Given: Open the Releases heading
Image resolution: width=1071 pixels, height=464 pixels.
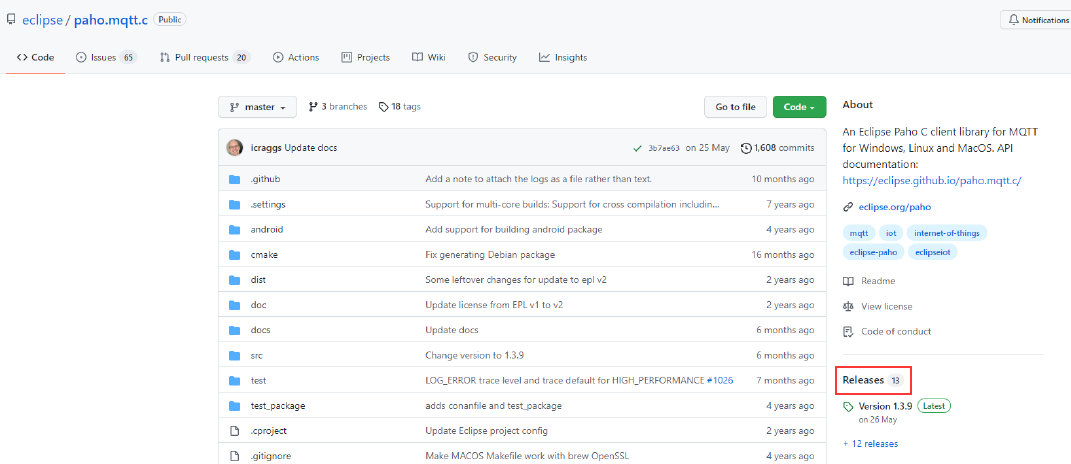Looking at the screenshot, I should [873, 380].
